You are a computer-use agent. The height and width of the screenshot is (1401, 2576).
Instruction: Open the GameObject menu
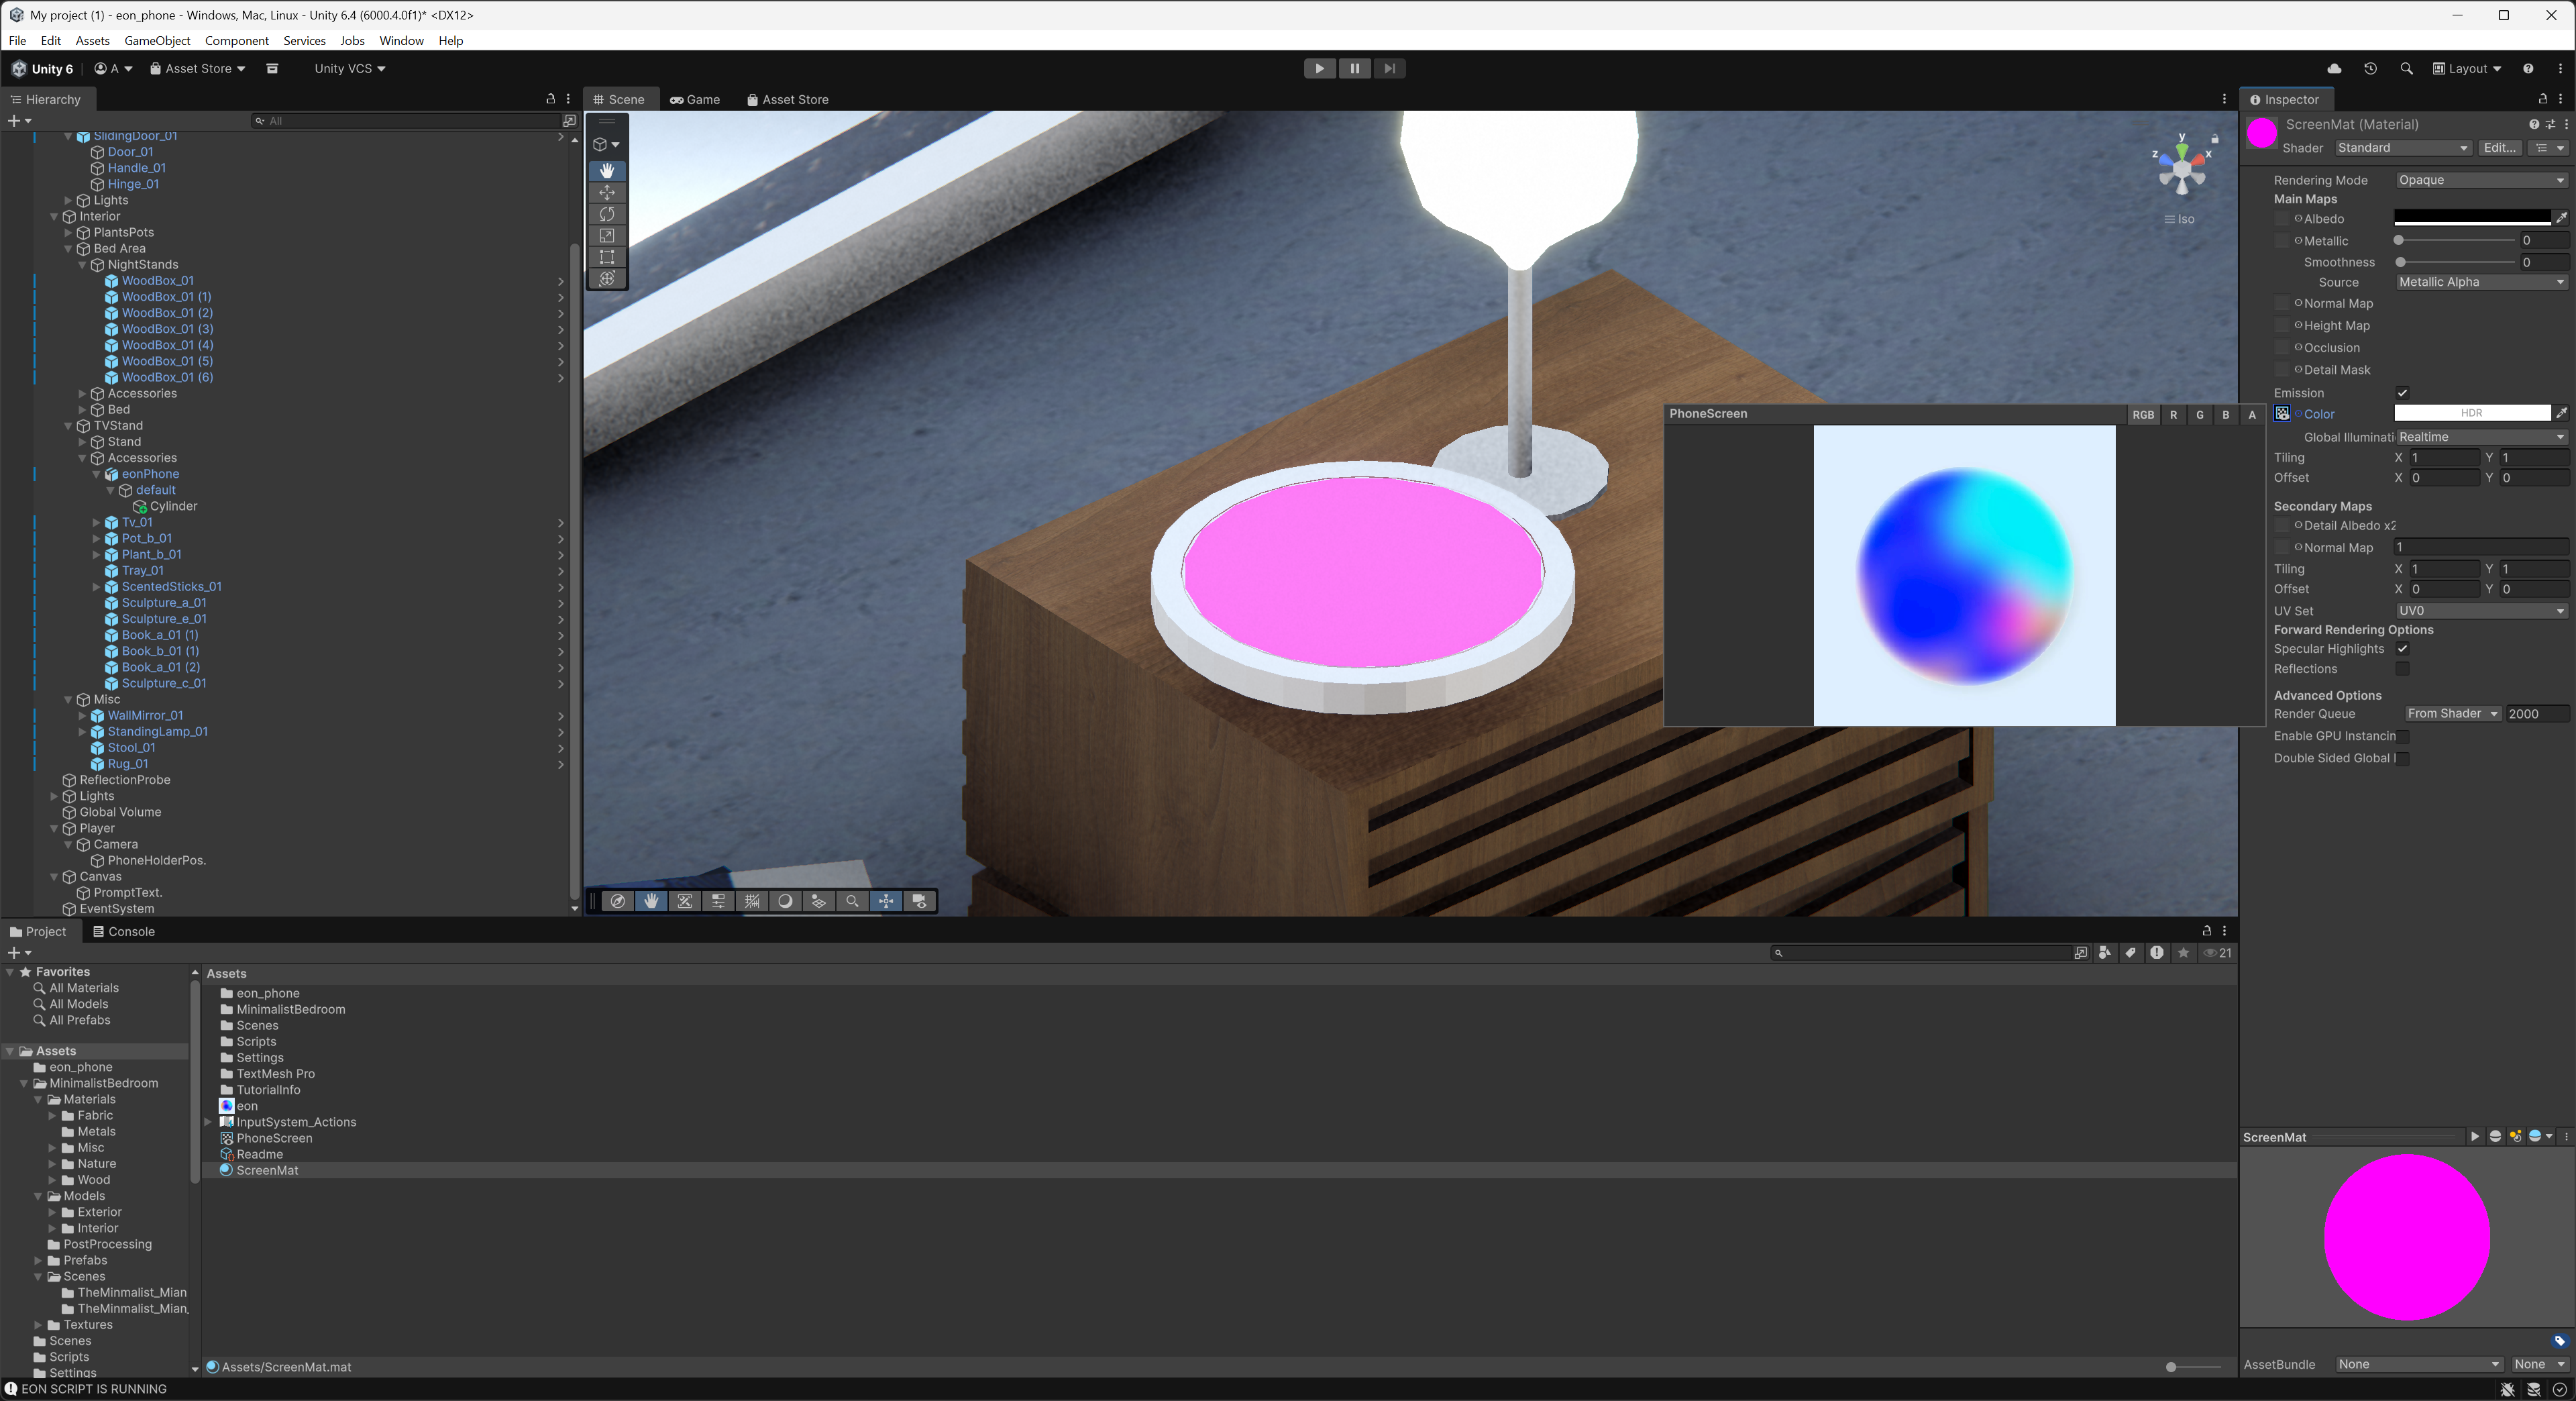tap(157, 41)
